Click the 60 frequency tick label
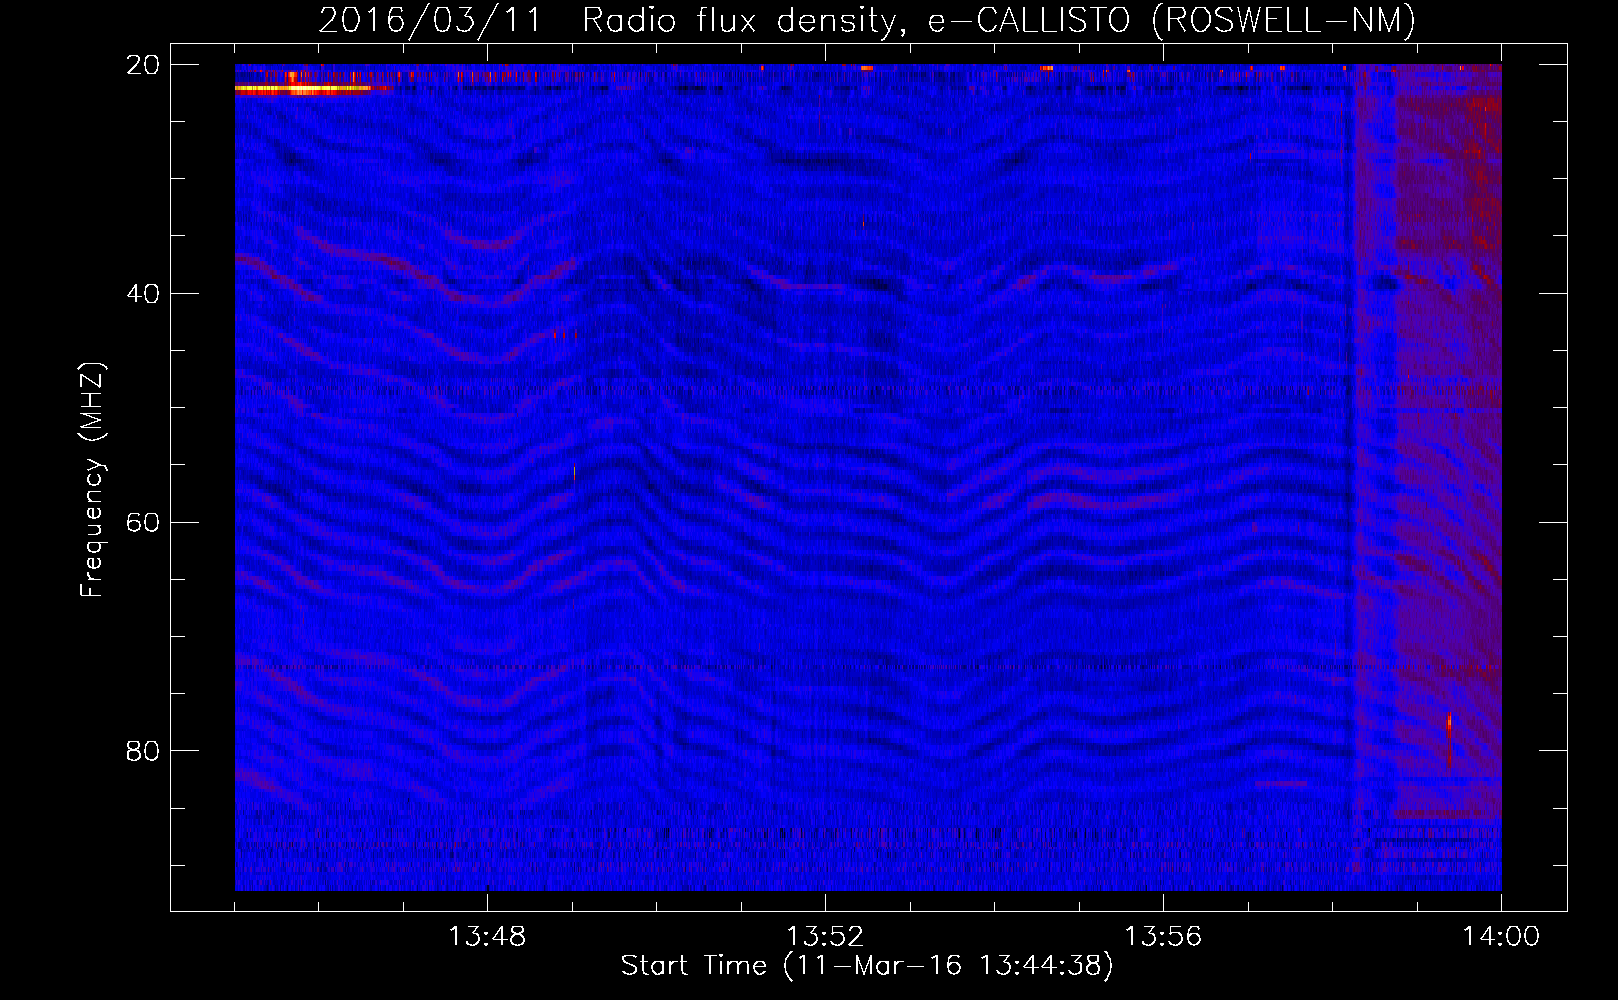This screenshot has width=1618, height=1000. [143, 523]
